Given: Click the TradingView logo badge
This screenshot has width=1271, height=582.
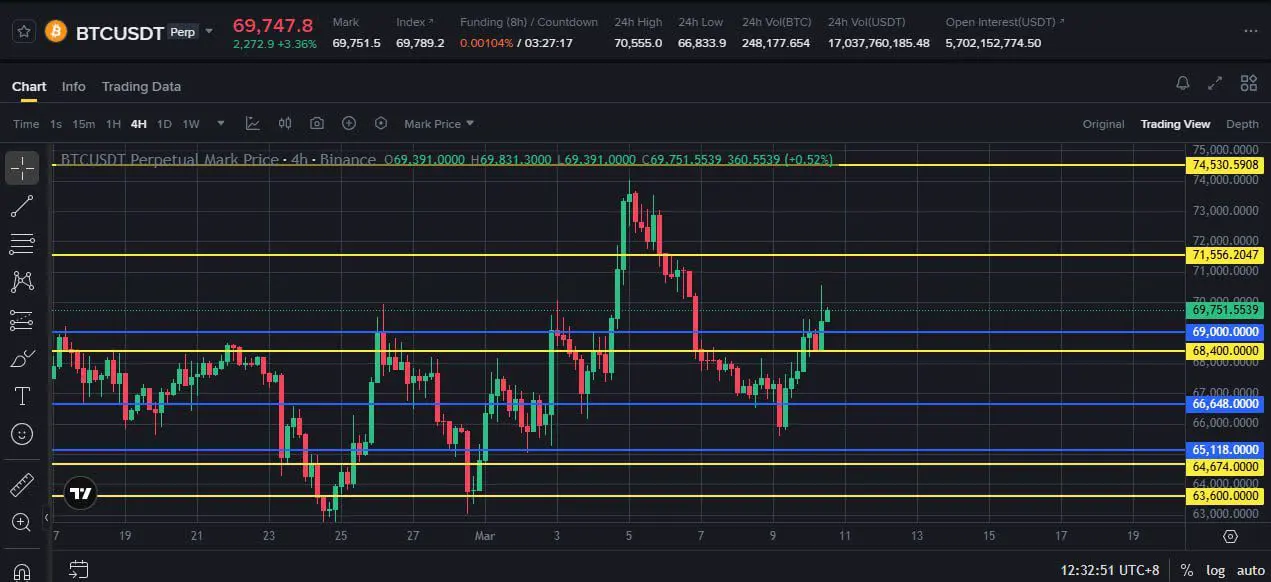Looking at the screenshot, I should (80, 493).
